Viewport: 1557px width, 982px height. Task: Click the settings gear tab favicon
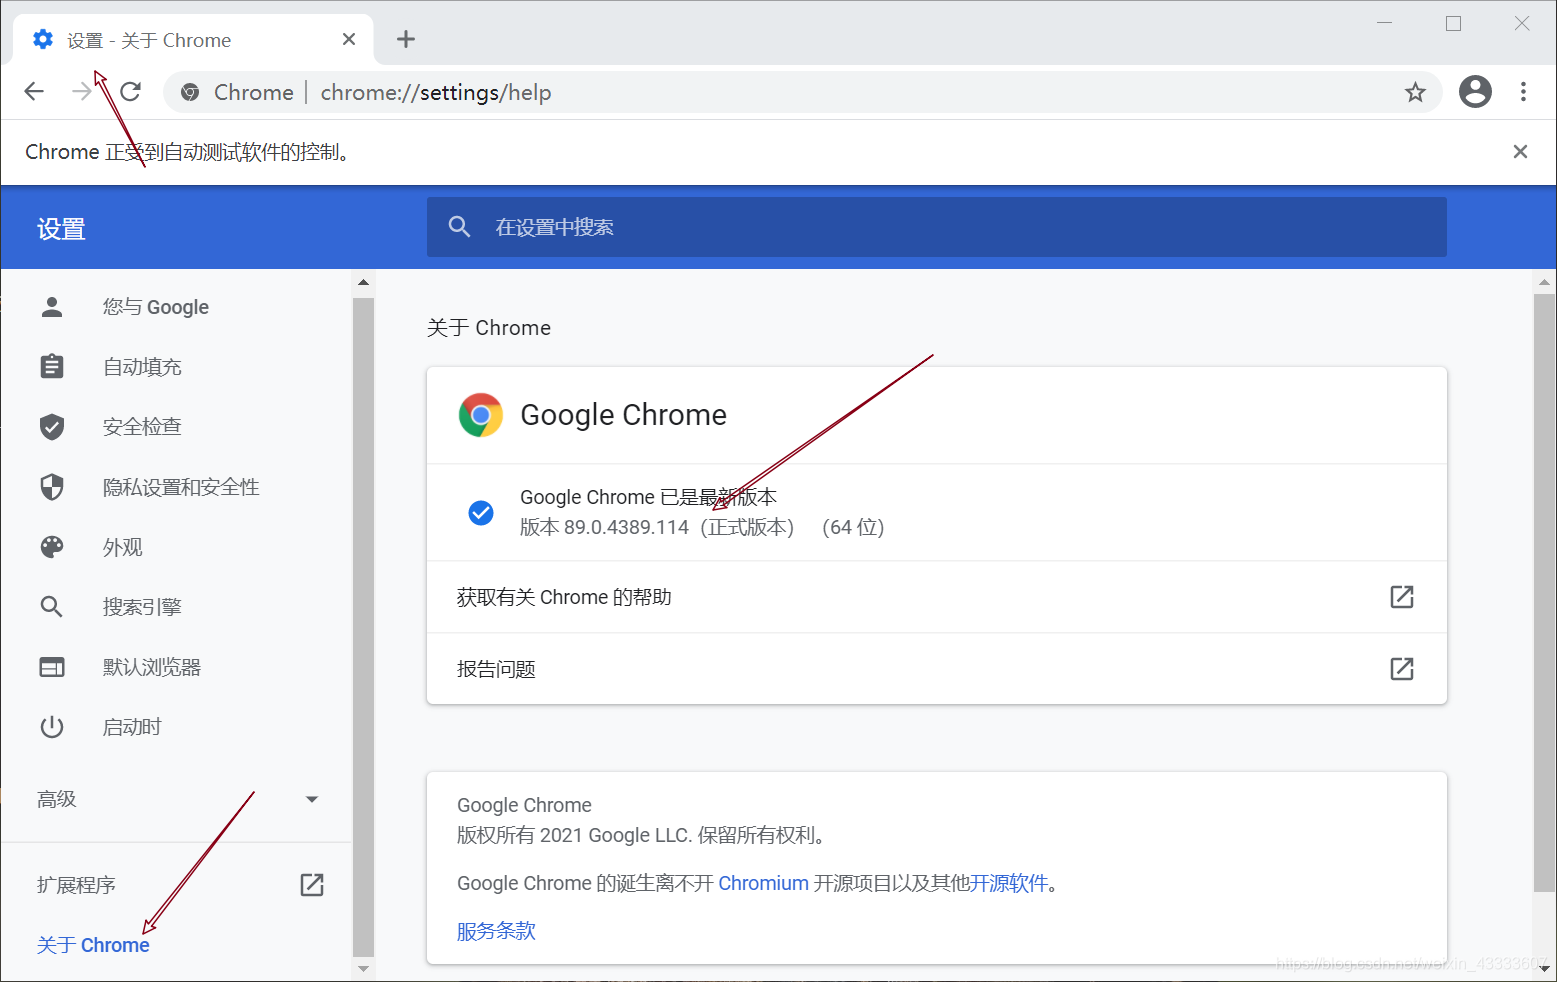tap(43, 39)
